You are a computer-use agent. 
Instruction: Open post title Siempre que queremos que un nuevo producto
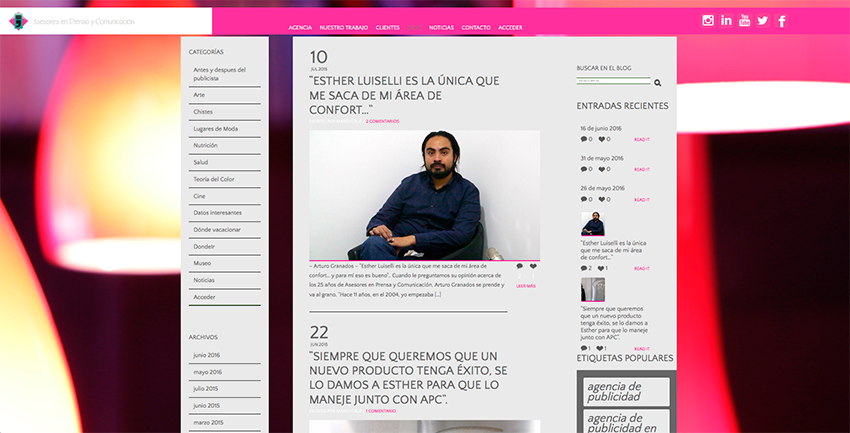click(409, 378)
